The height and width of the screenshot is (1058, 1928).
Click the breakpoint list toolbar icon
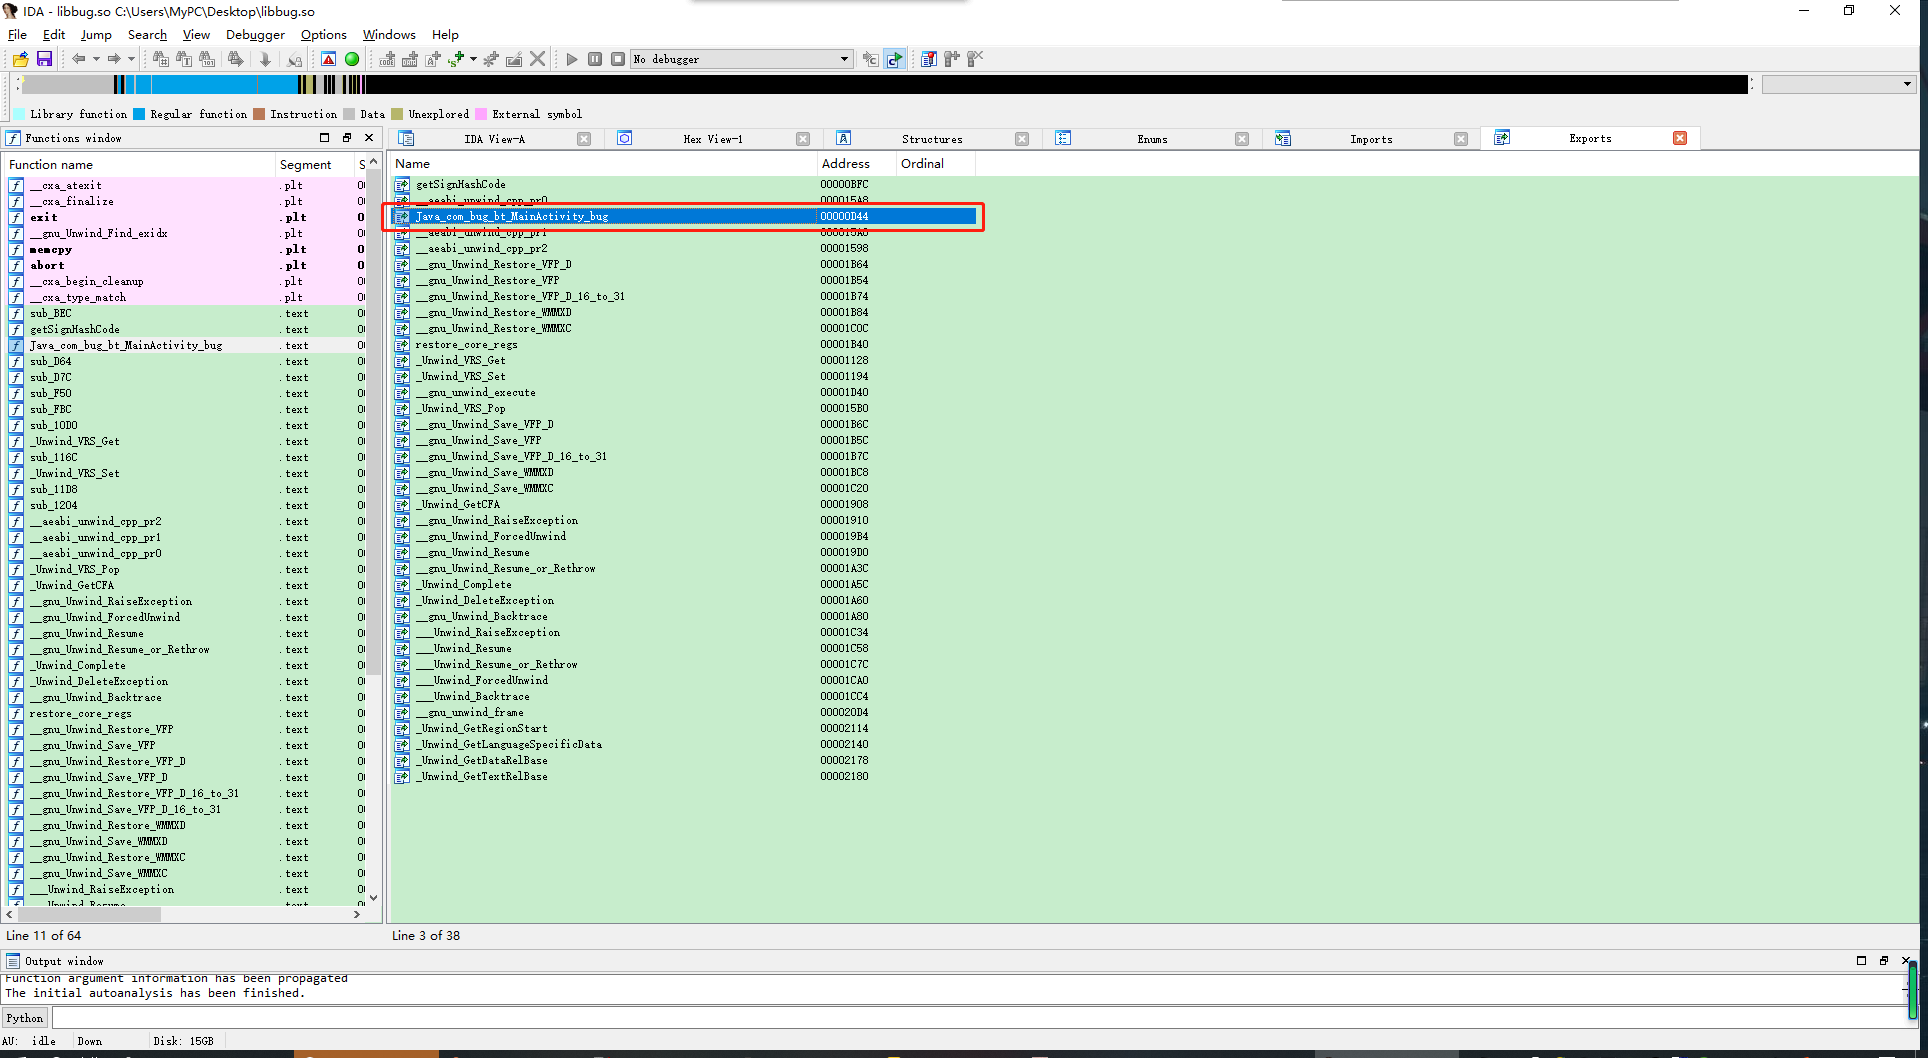(x=928, y=59)
